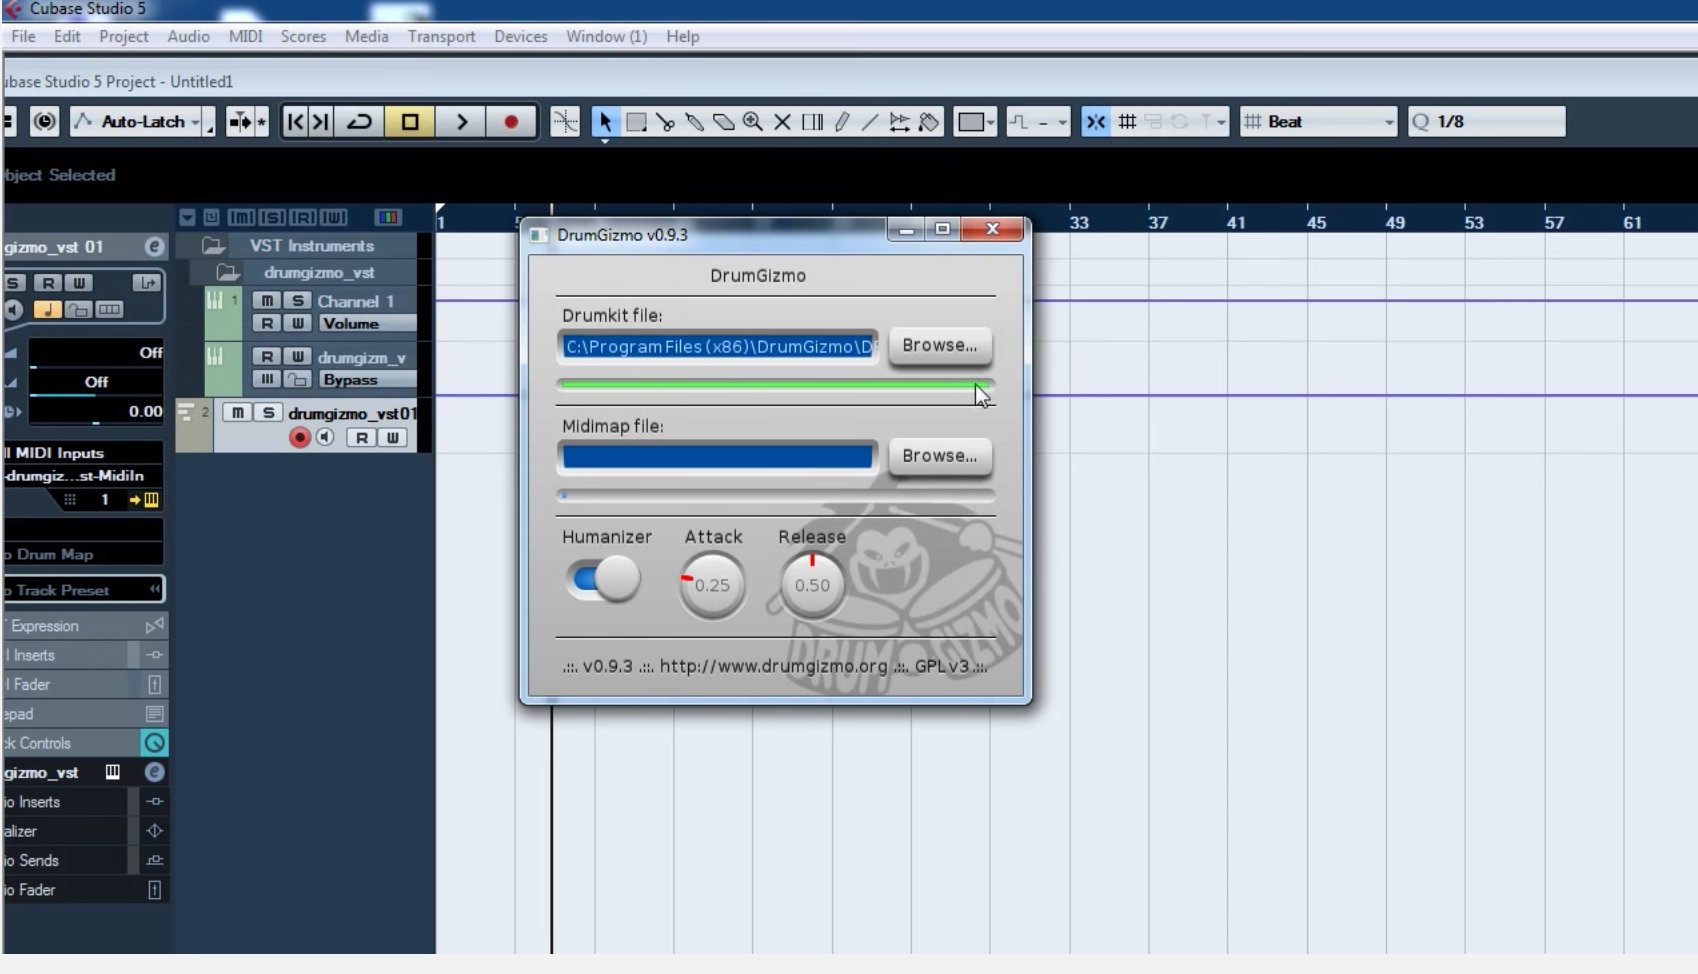This screenshot has height=974, width=1698.
Task: Toggle the transport Cycle loop button
Action: (359, 122)
